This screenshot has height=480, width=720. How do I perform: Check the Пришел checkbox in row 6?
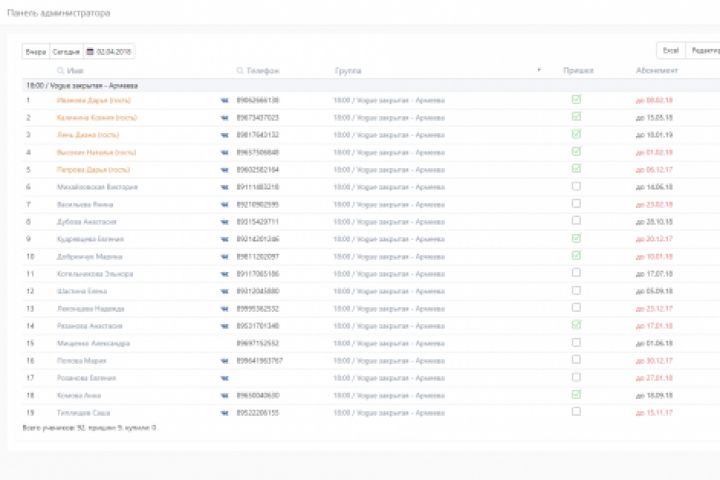click(x=576, y=186)
